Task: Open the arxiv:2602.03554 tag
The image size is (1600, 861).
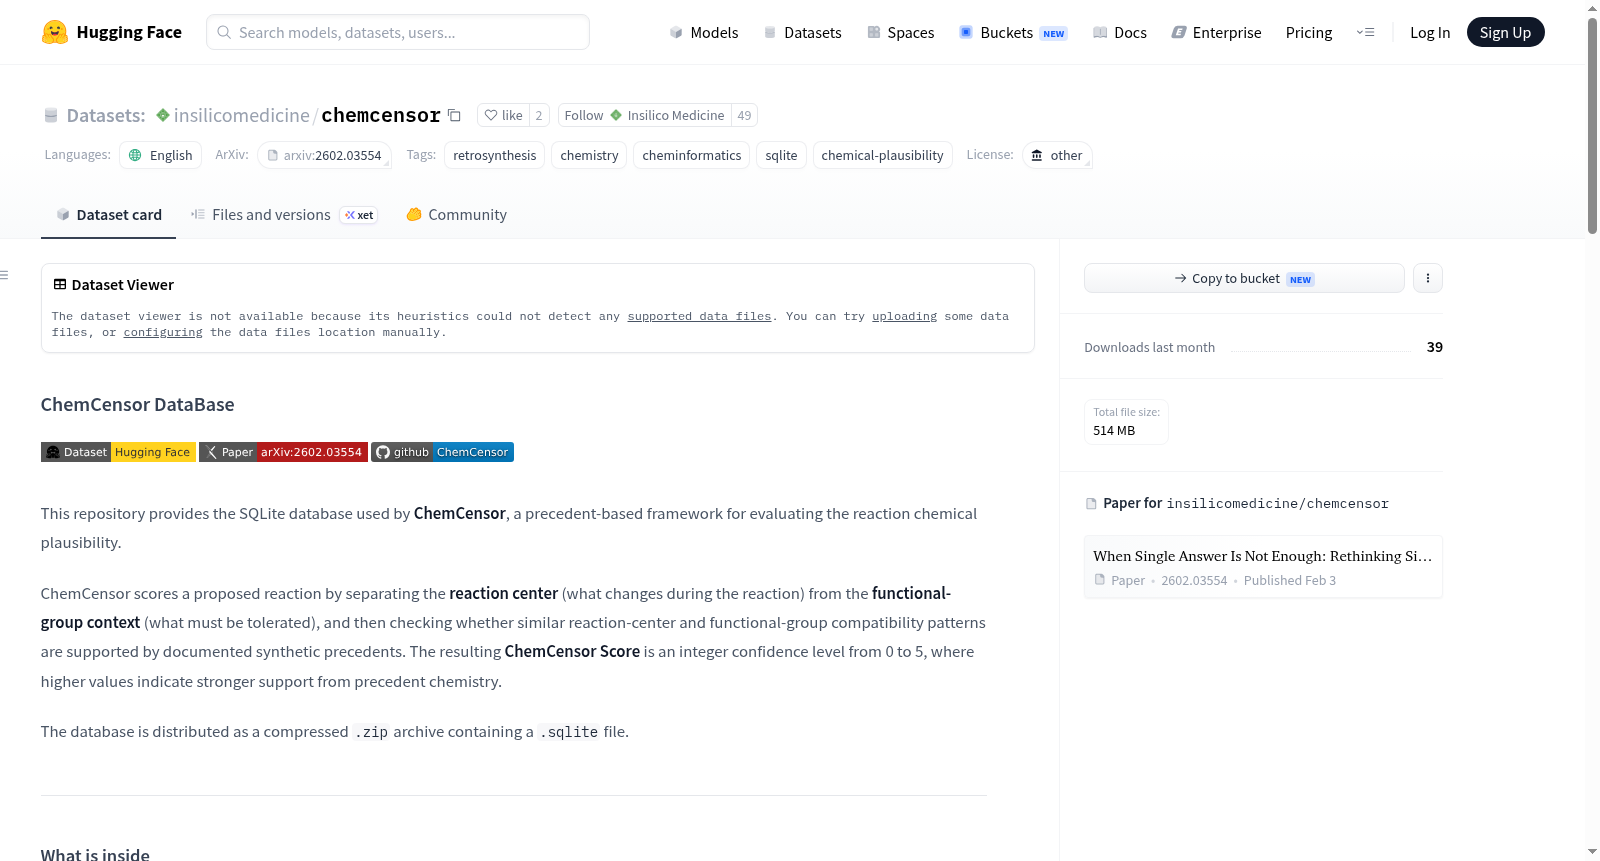Action: [x=324, y=155]
